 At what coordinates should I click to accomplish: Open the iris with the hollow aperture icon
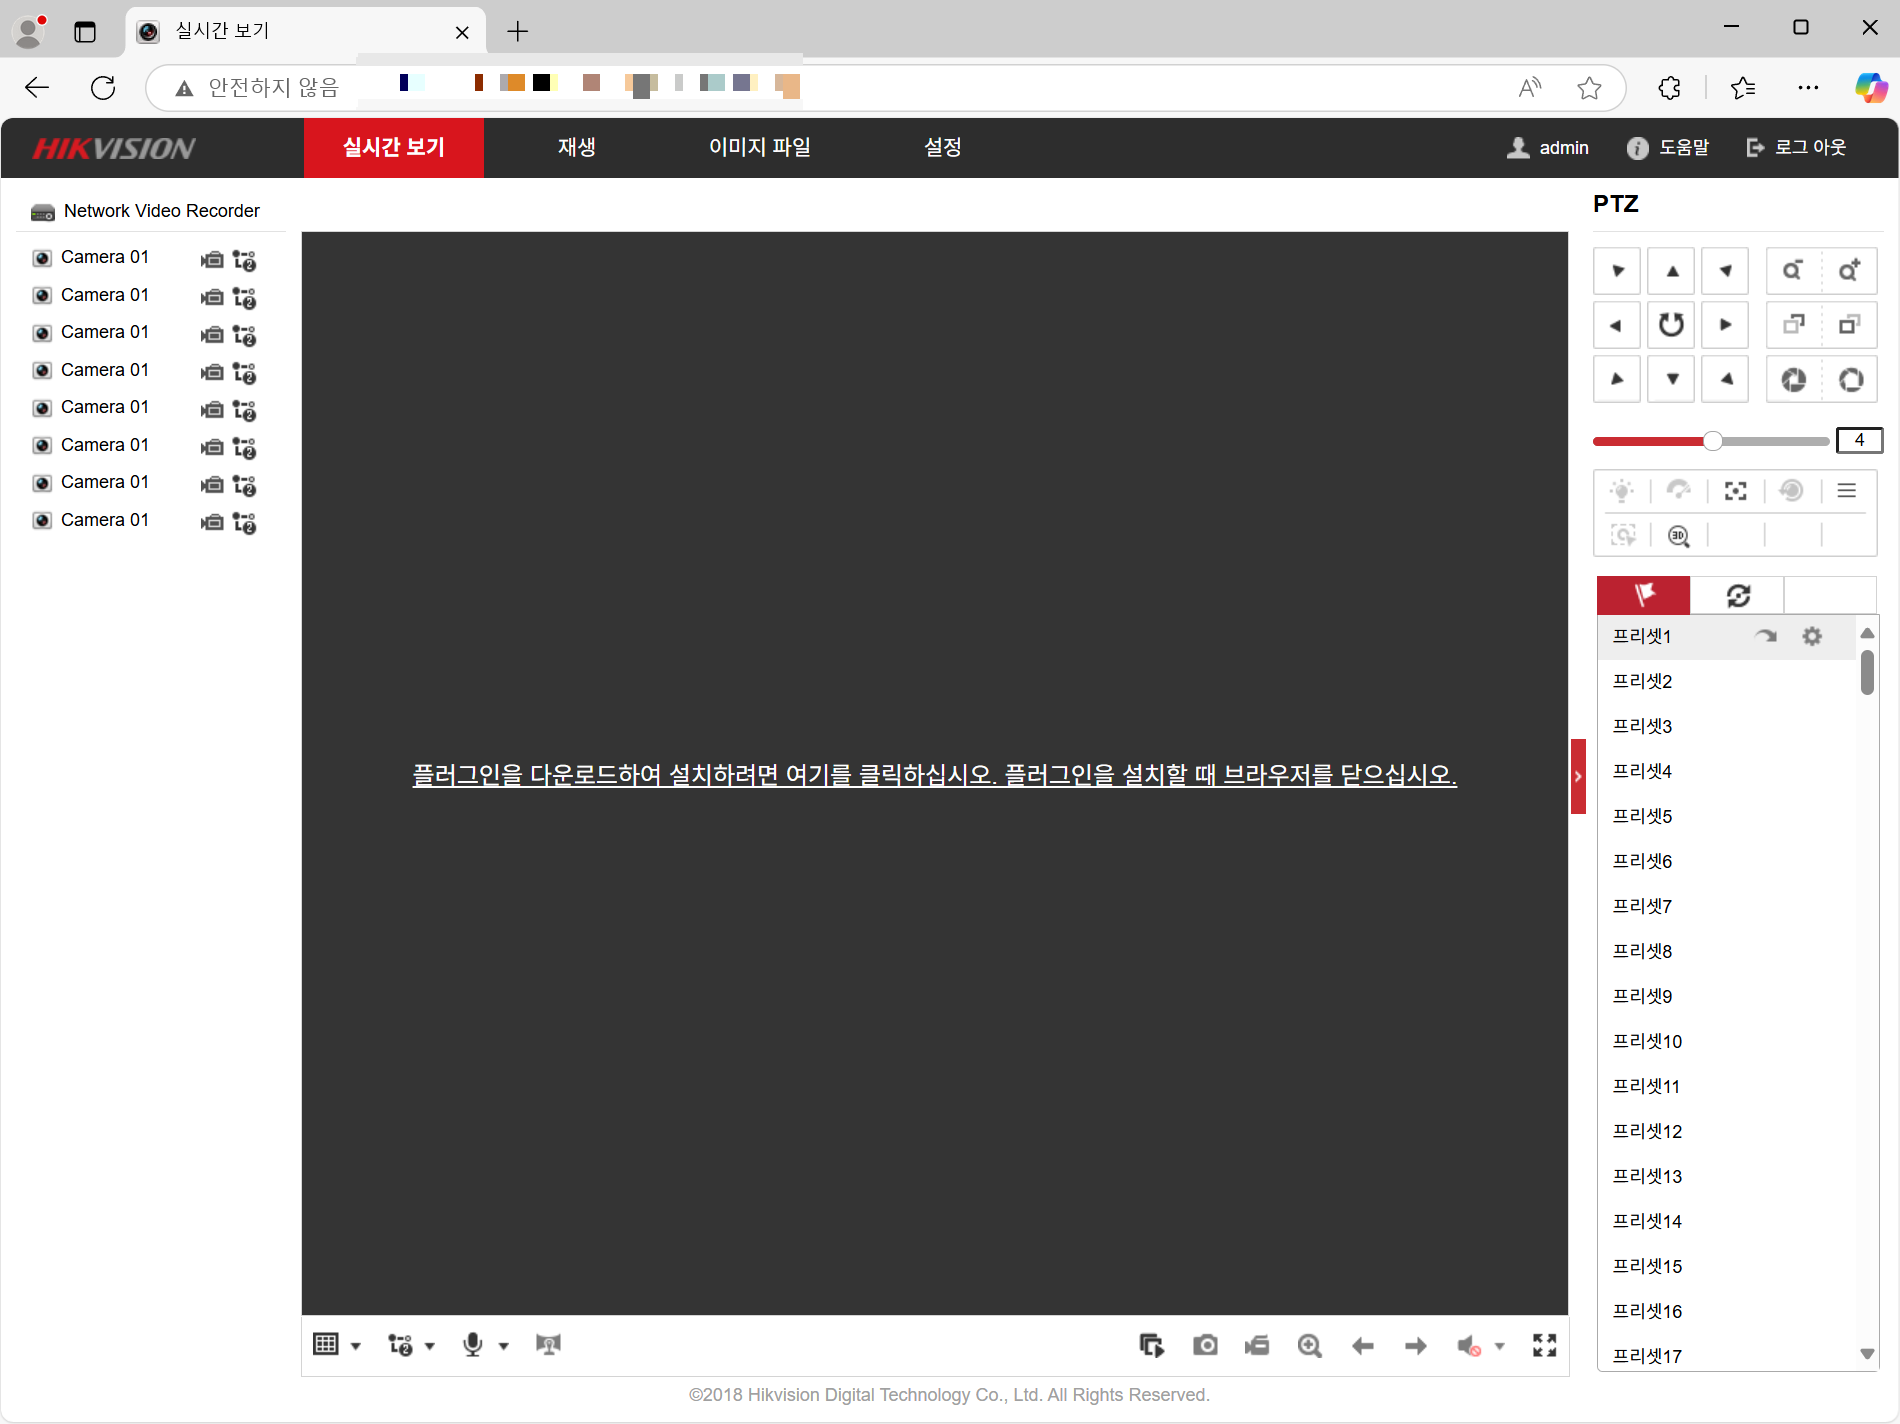[1850, 379]
